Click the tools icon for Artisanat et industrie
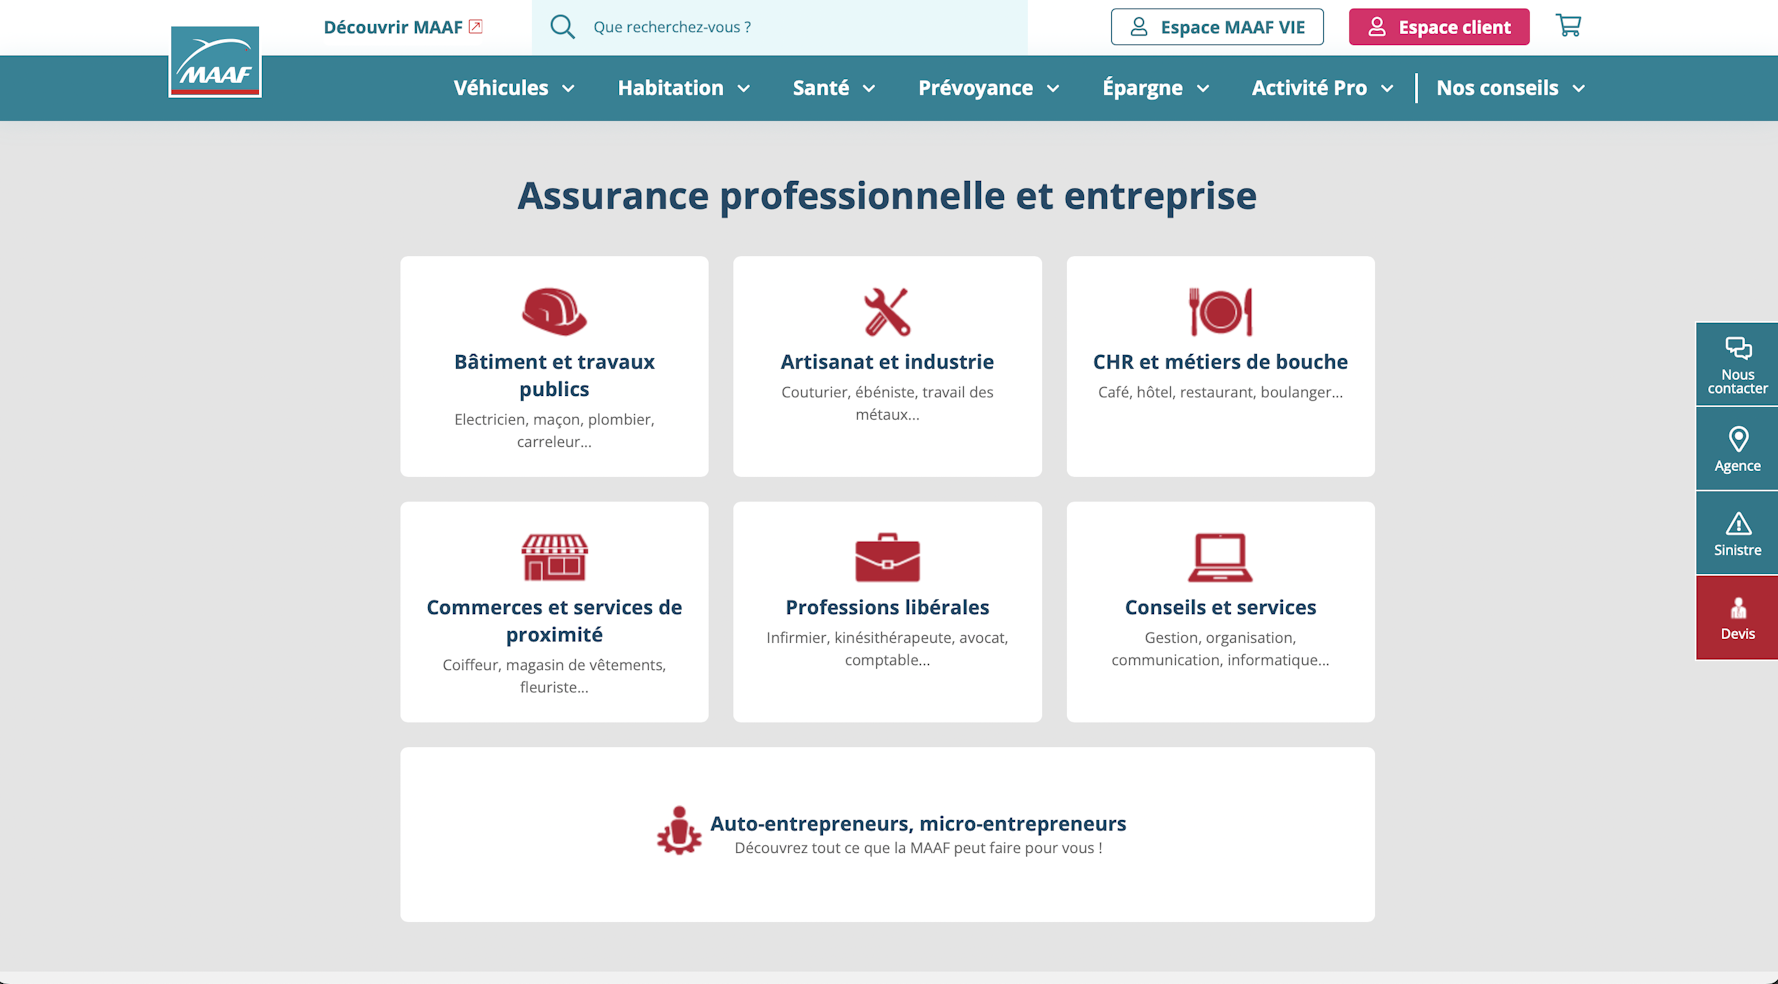1778x984 pixels. coord(887,311)
